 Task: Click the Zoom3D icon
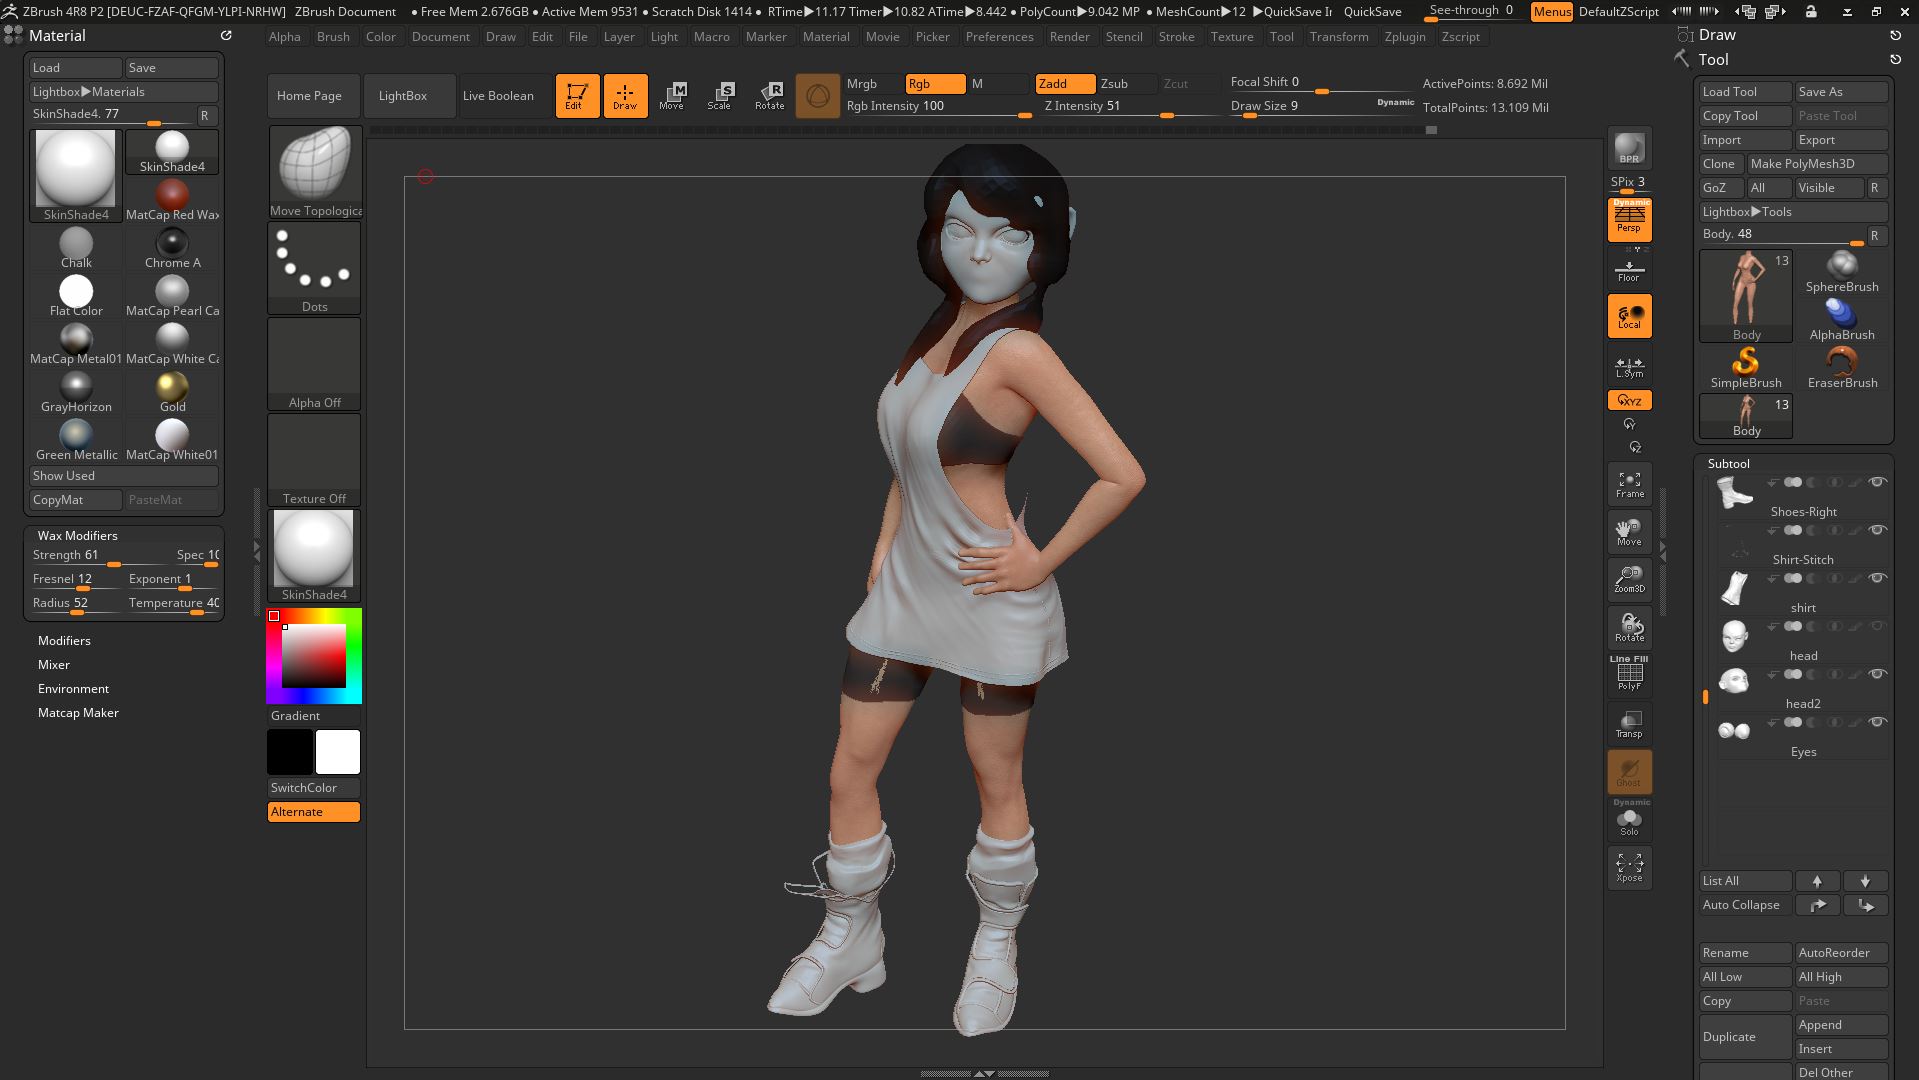[x=1629, y=579]
